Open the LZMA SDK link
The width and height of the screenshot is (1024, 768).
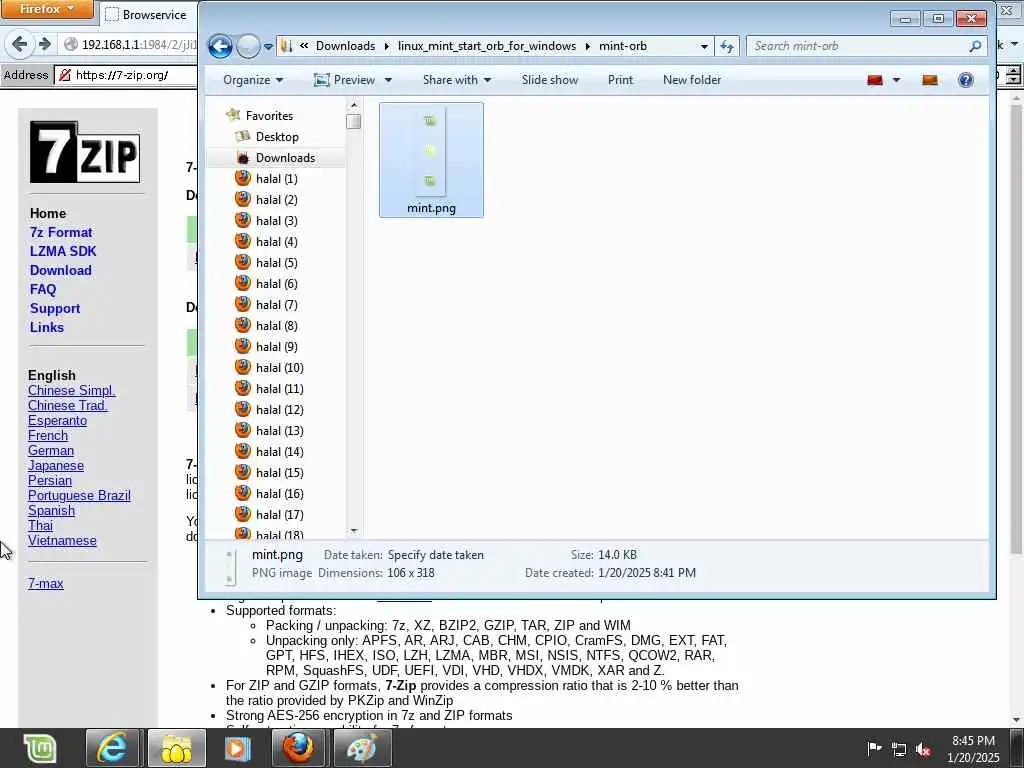[x=63, y=251]
